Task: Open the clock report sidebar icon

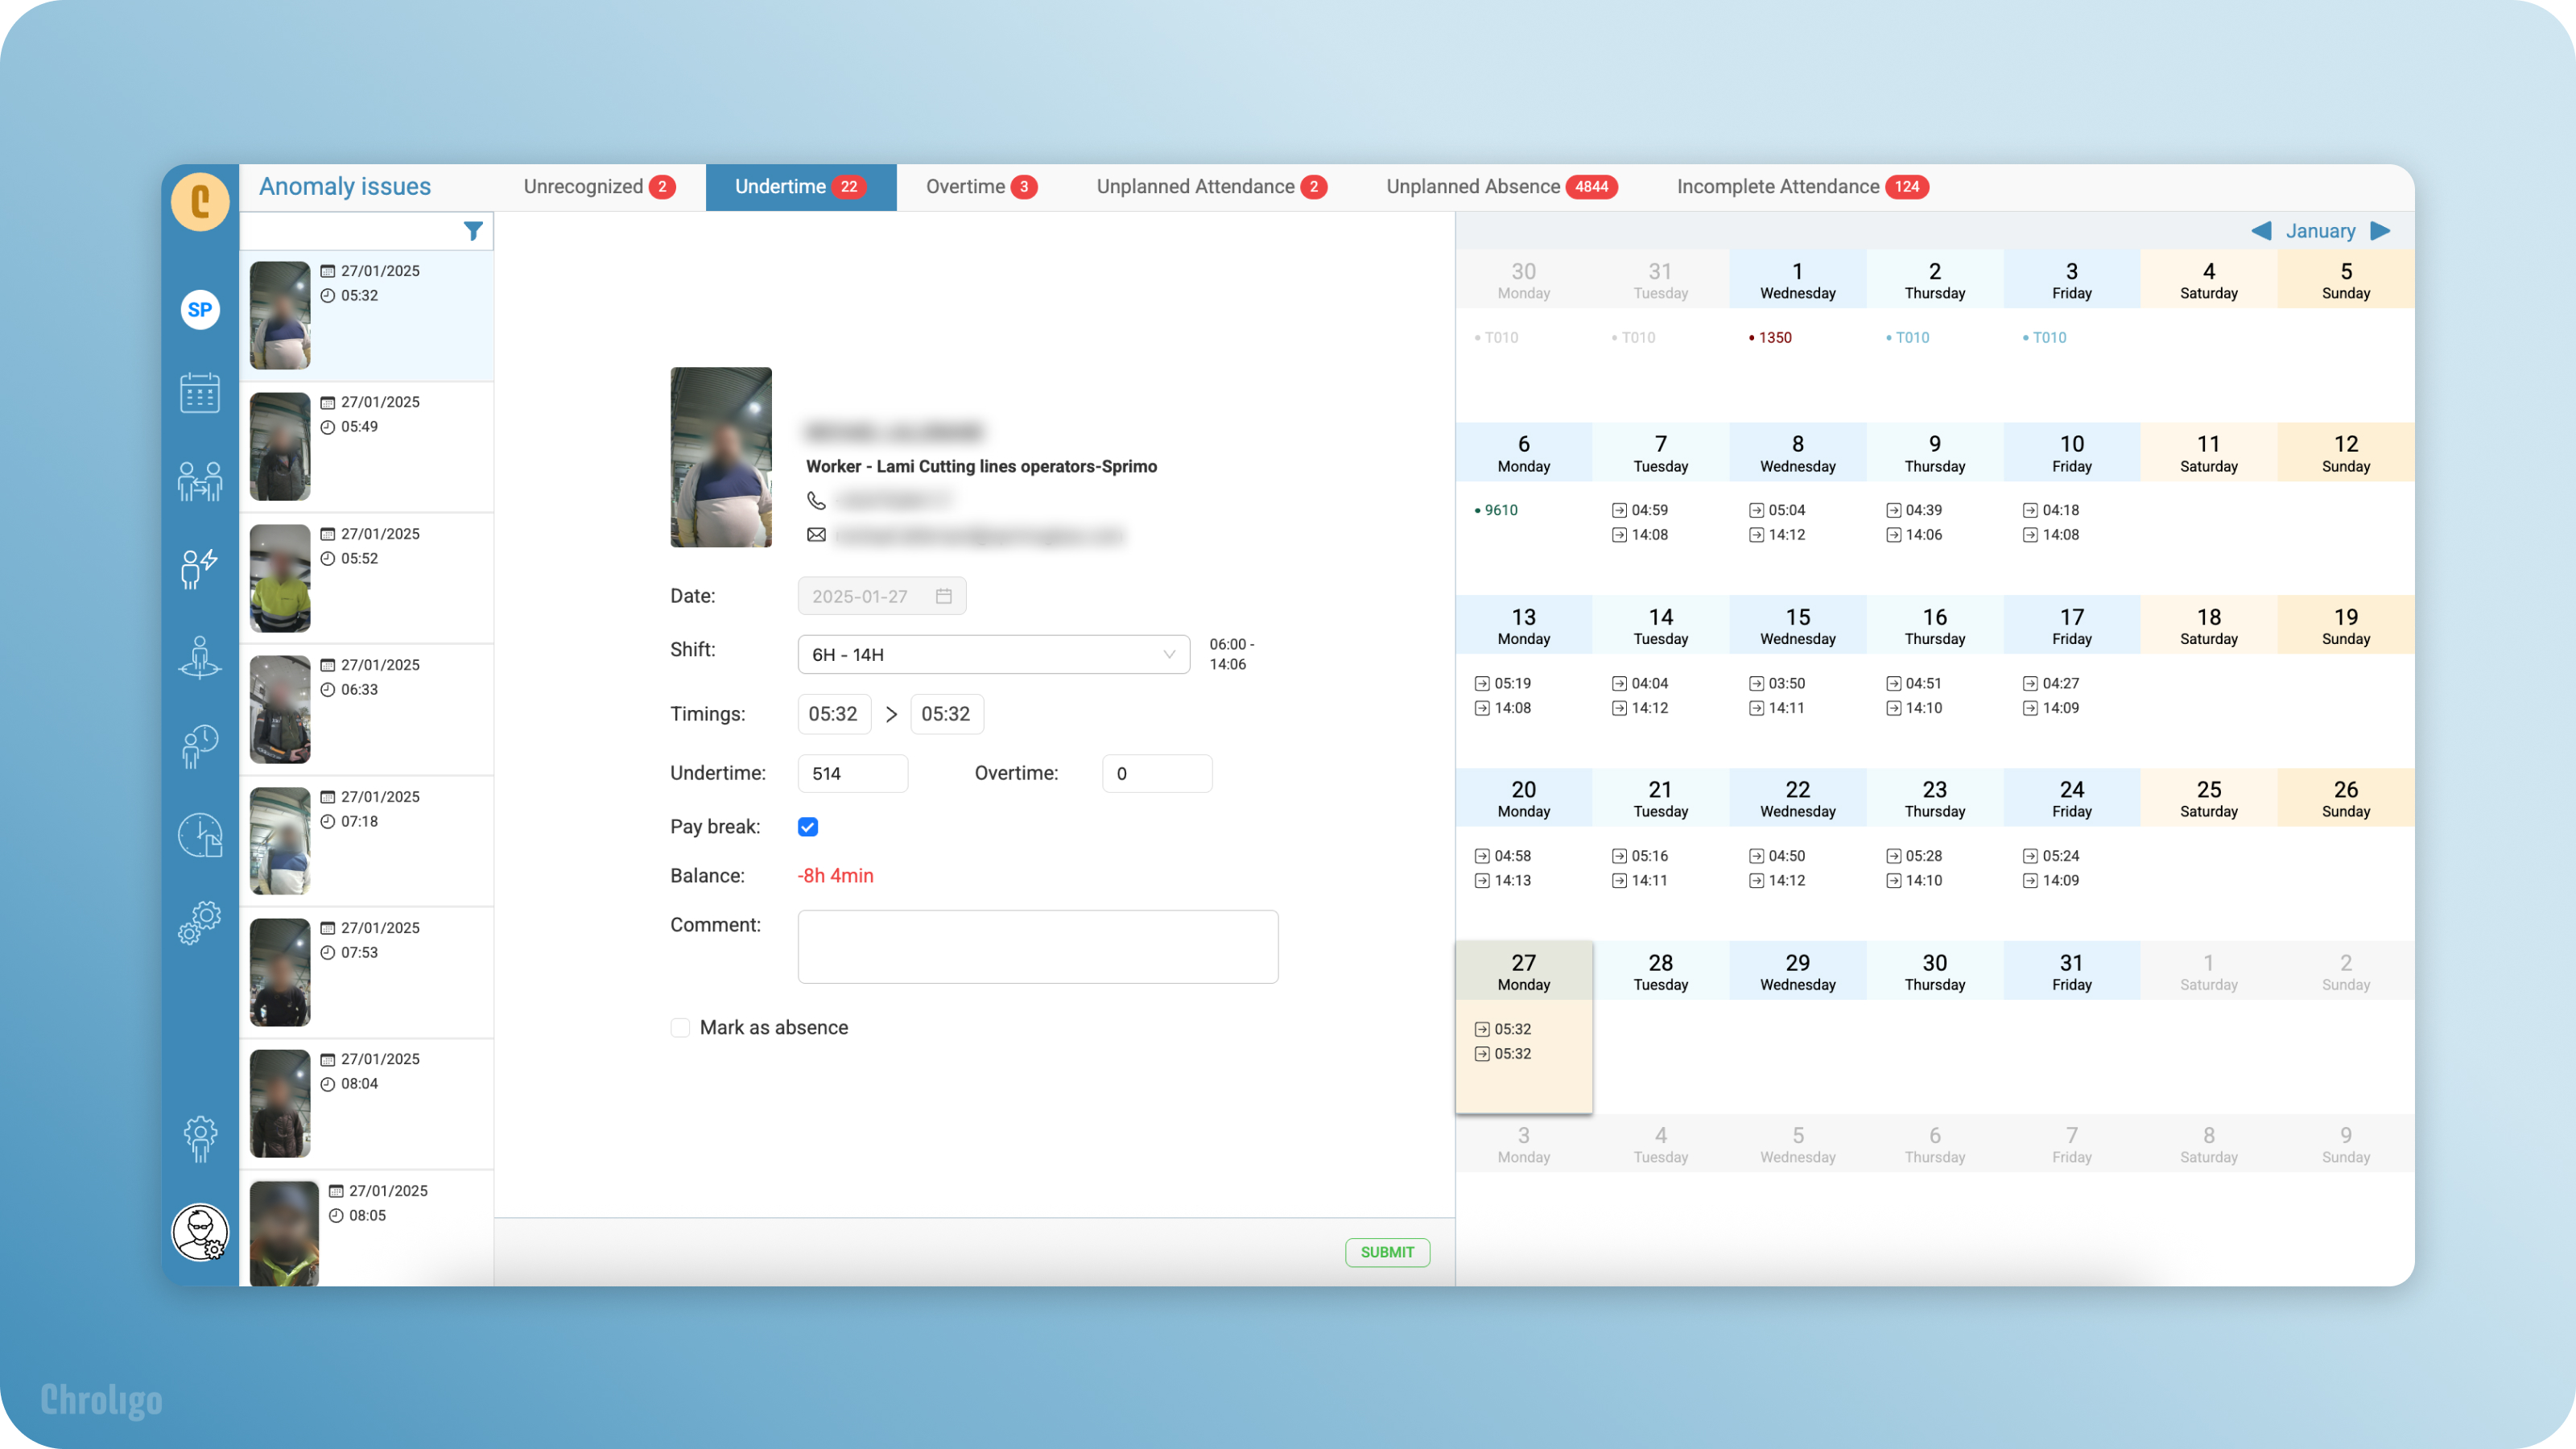Action: click(200, 835)
